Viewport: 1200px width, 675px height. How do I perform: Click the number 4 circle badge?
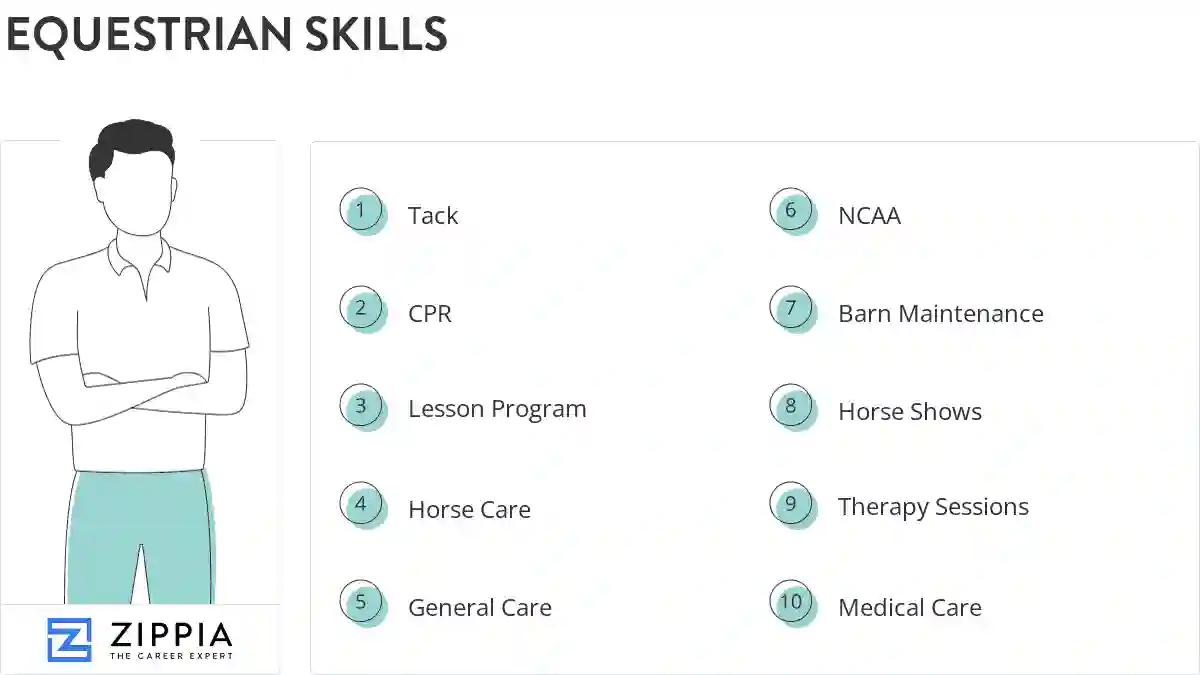point(362,505)
